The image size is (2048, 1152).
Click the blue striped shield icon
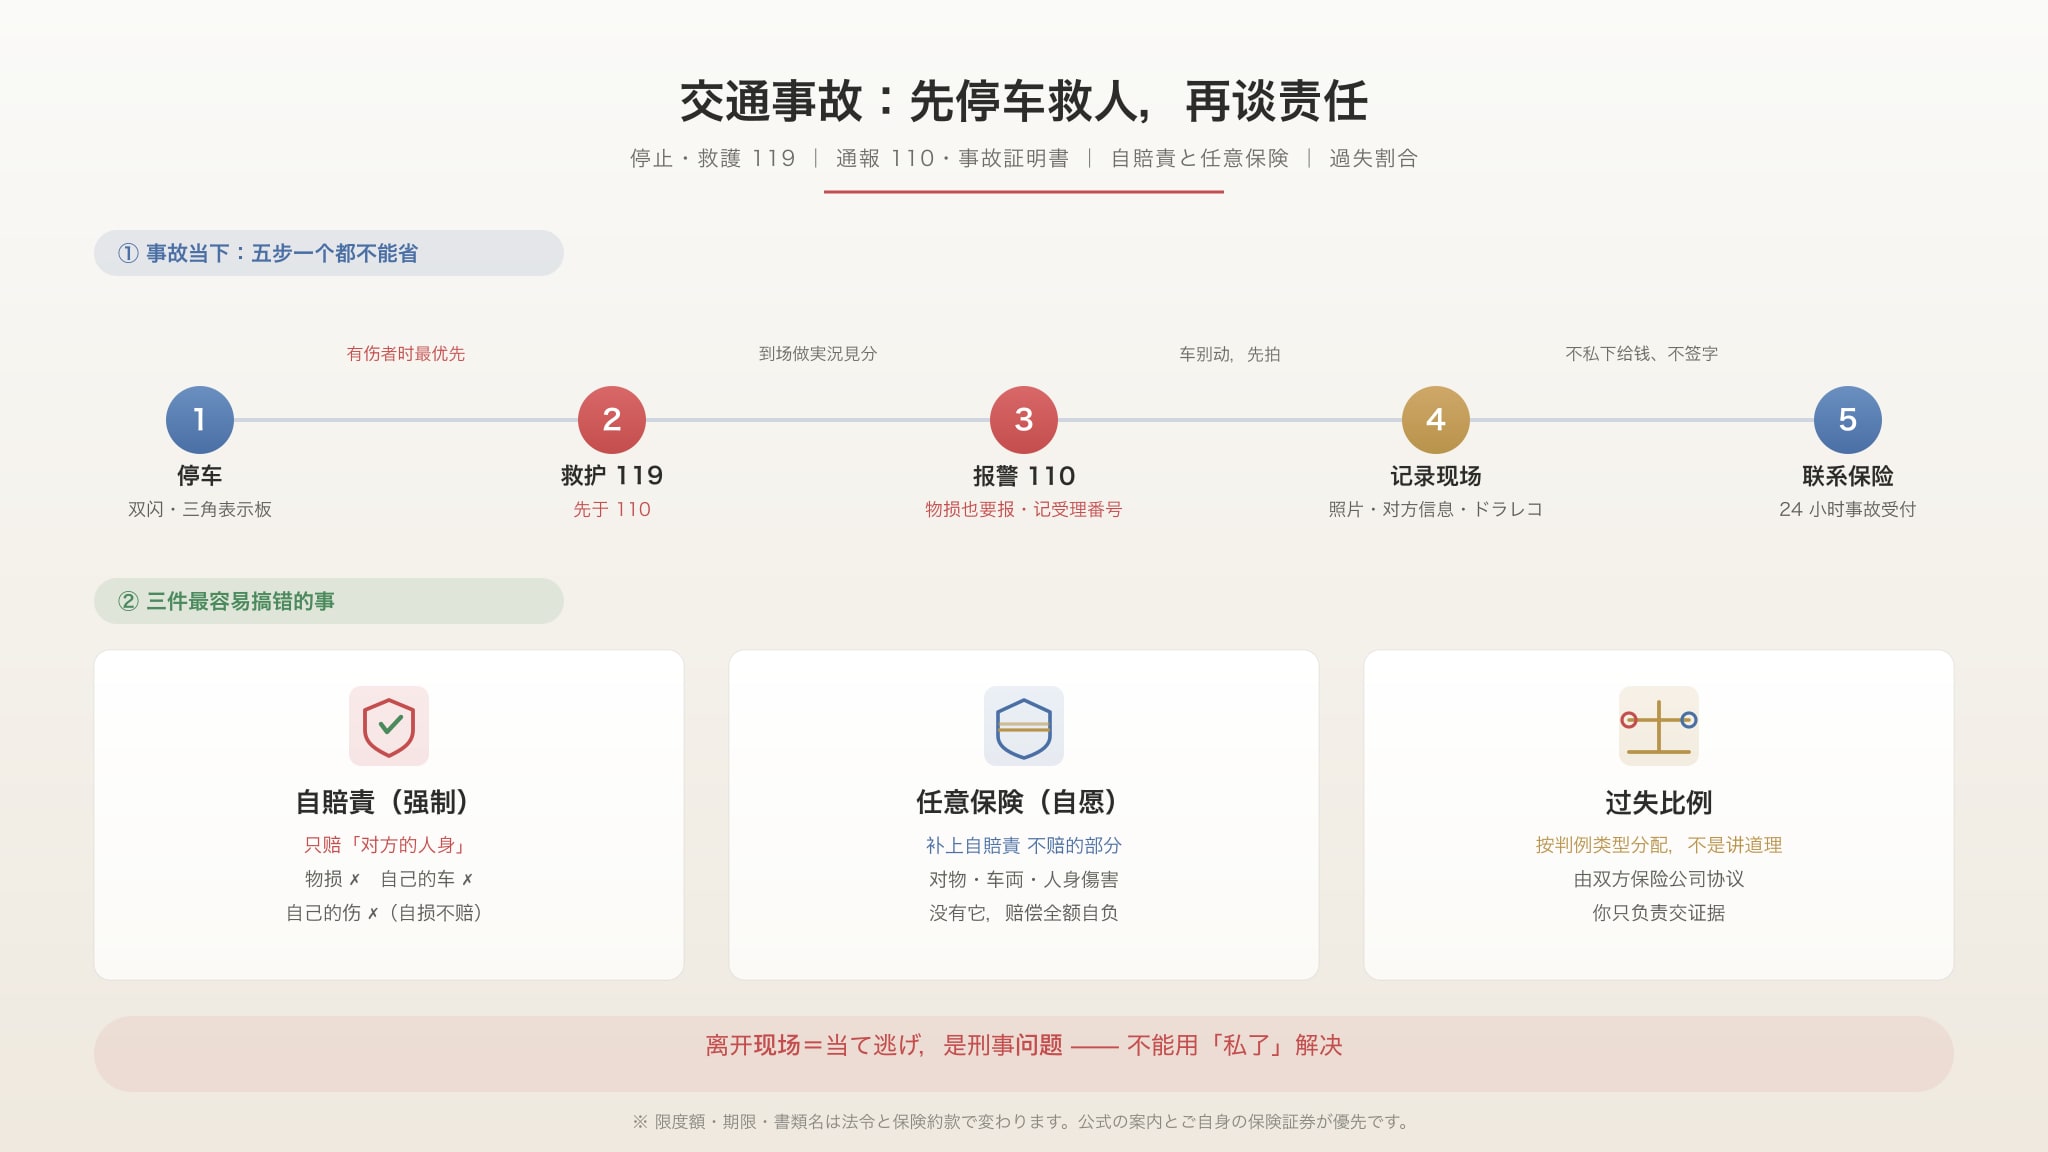1023,726
